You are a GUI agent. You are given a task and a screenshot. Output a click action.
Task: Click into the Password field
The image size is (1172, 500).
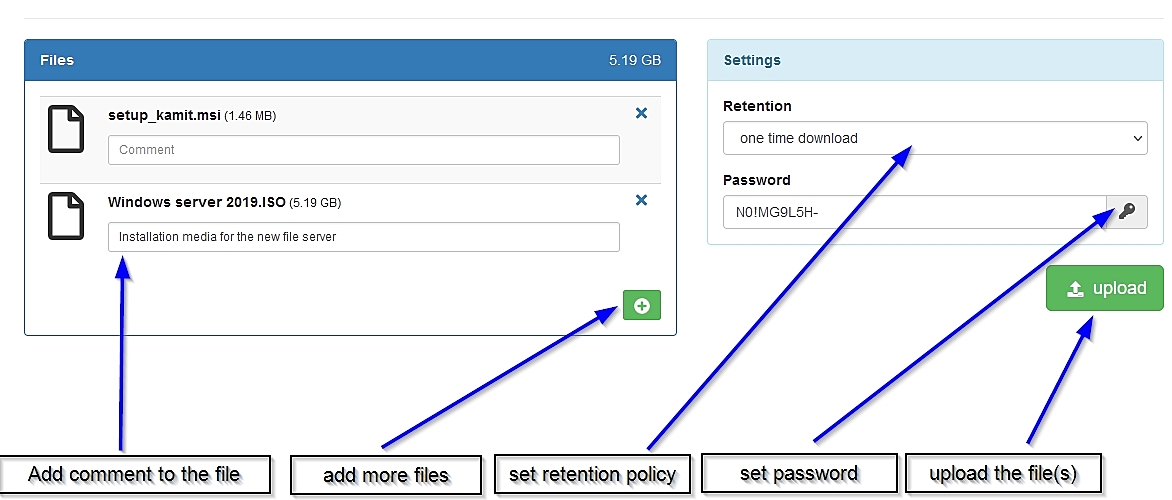[914, 212]
